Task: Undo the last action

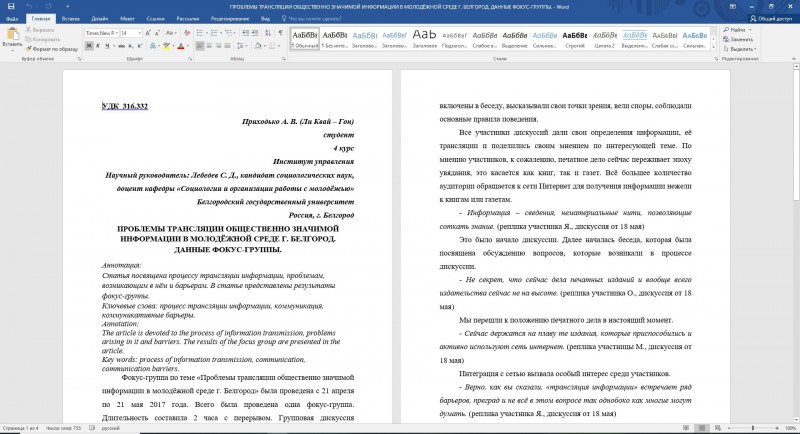Action: click(29, 6)
